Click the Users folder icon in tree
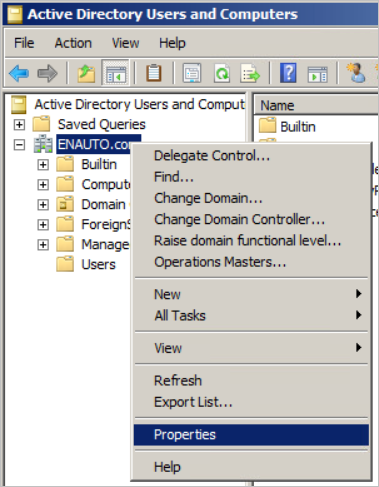The height and width of the screenshot is (487, 379). [x=65, y=264]
